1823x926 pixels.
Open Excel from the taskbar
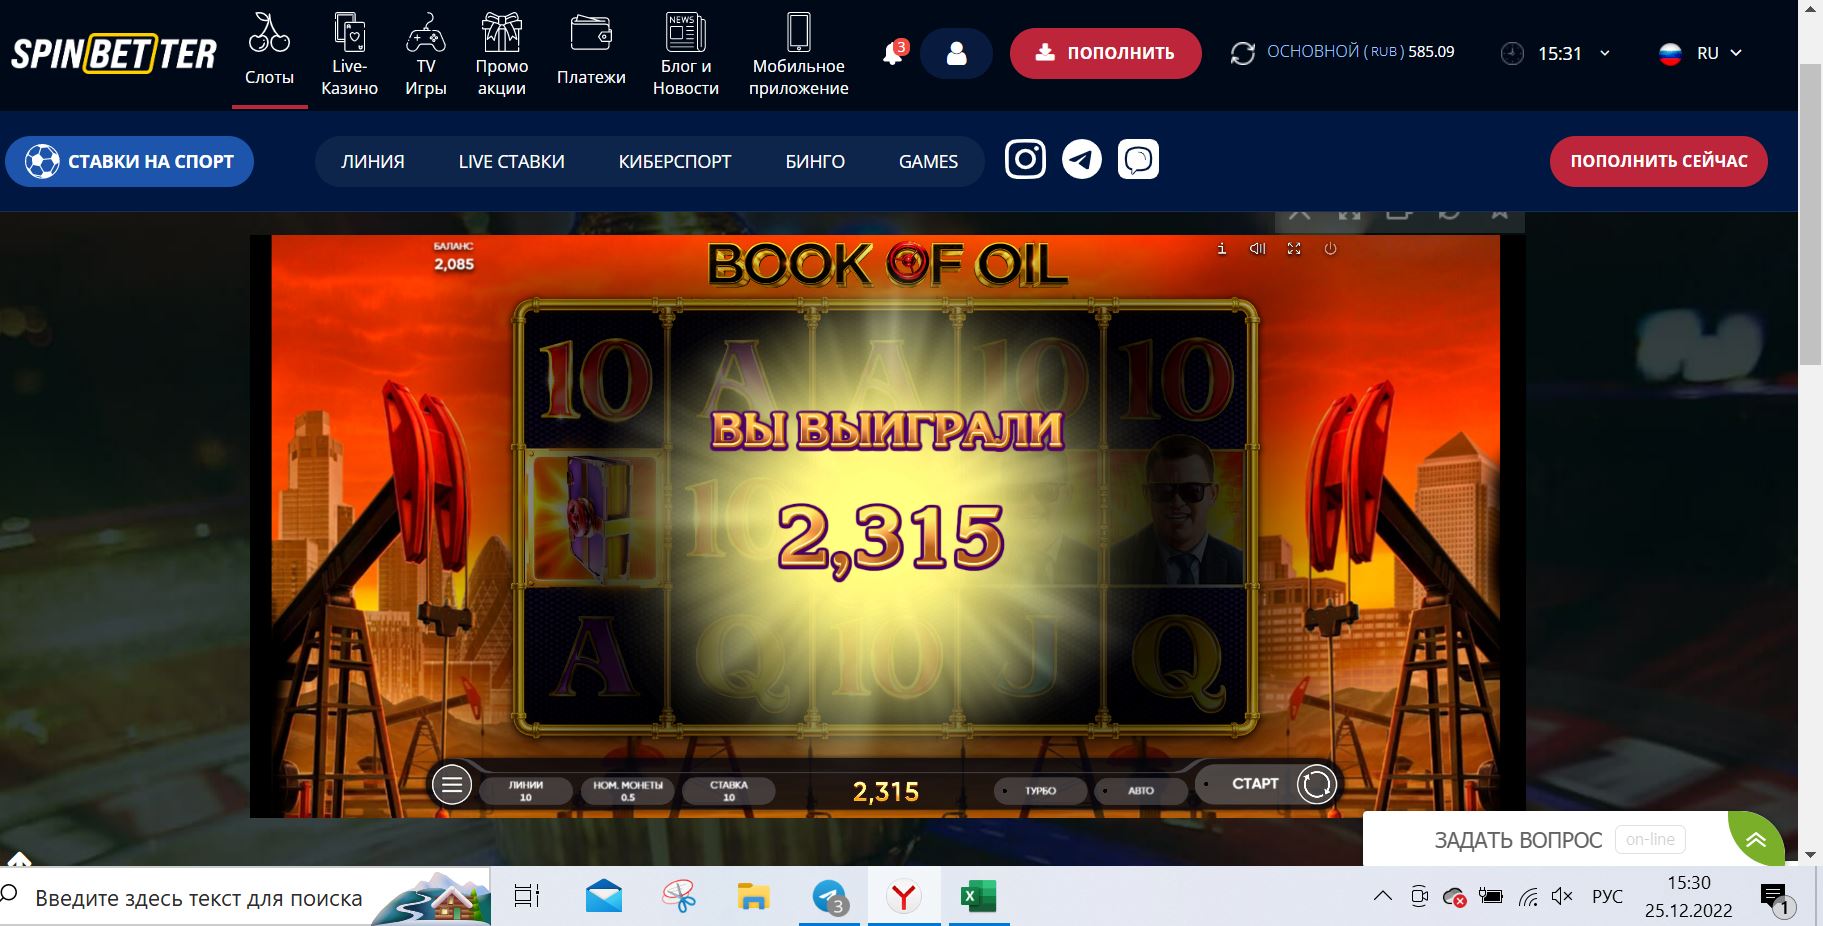[979, 897]
